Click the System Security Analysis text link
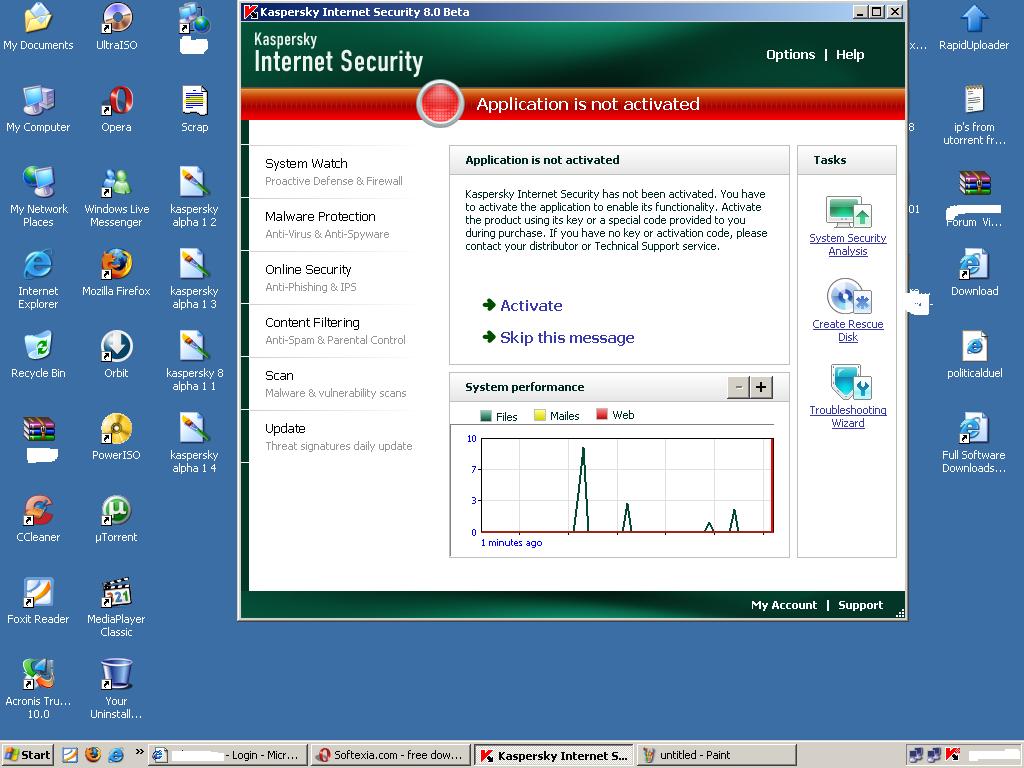Screen dimensions: 1024x768 (848, 245)
